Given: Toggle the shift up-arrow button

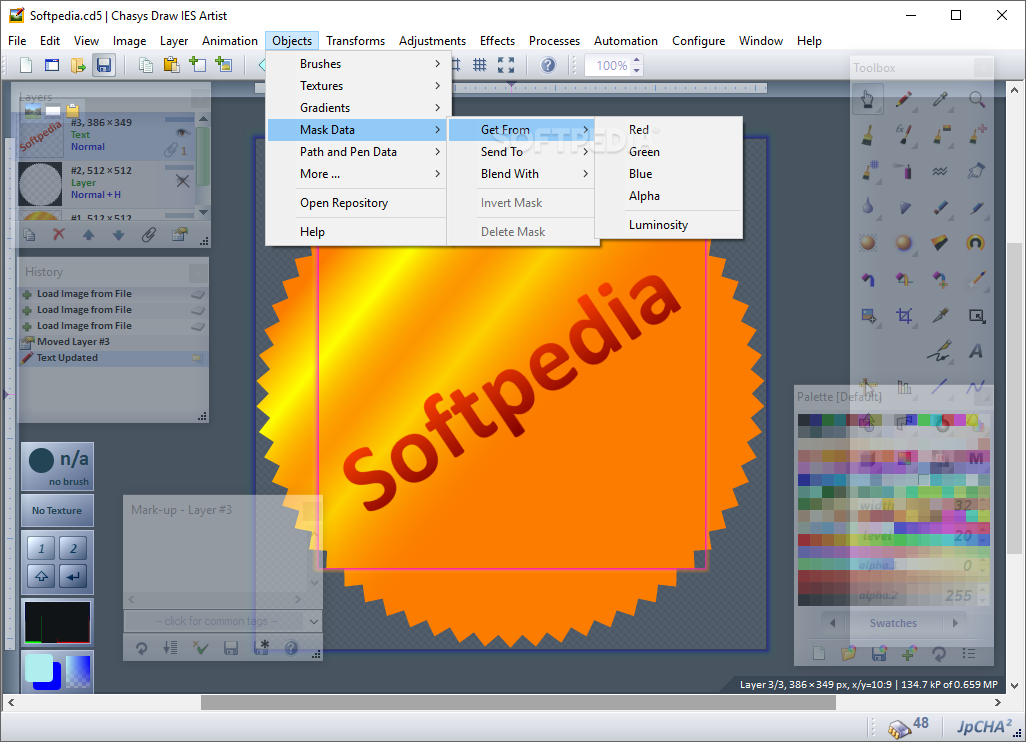Looking at the screenshot, I should [x=41, y=576].
